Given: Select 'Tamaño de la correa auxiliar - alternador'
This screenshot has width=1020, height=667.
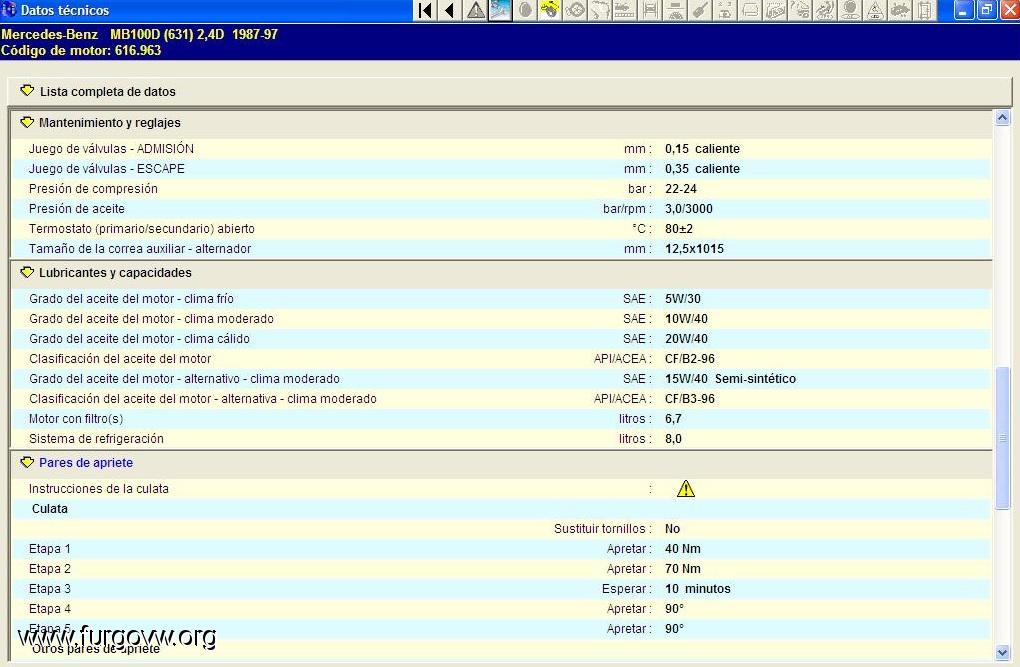Looking at the screenshot, I should (x=140, y=249).
